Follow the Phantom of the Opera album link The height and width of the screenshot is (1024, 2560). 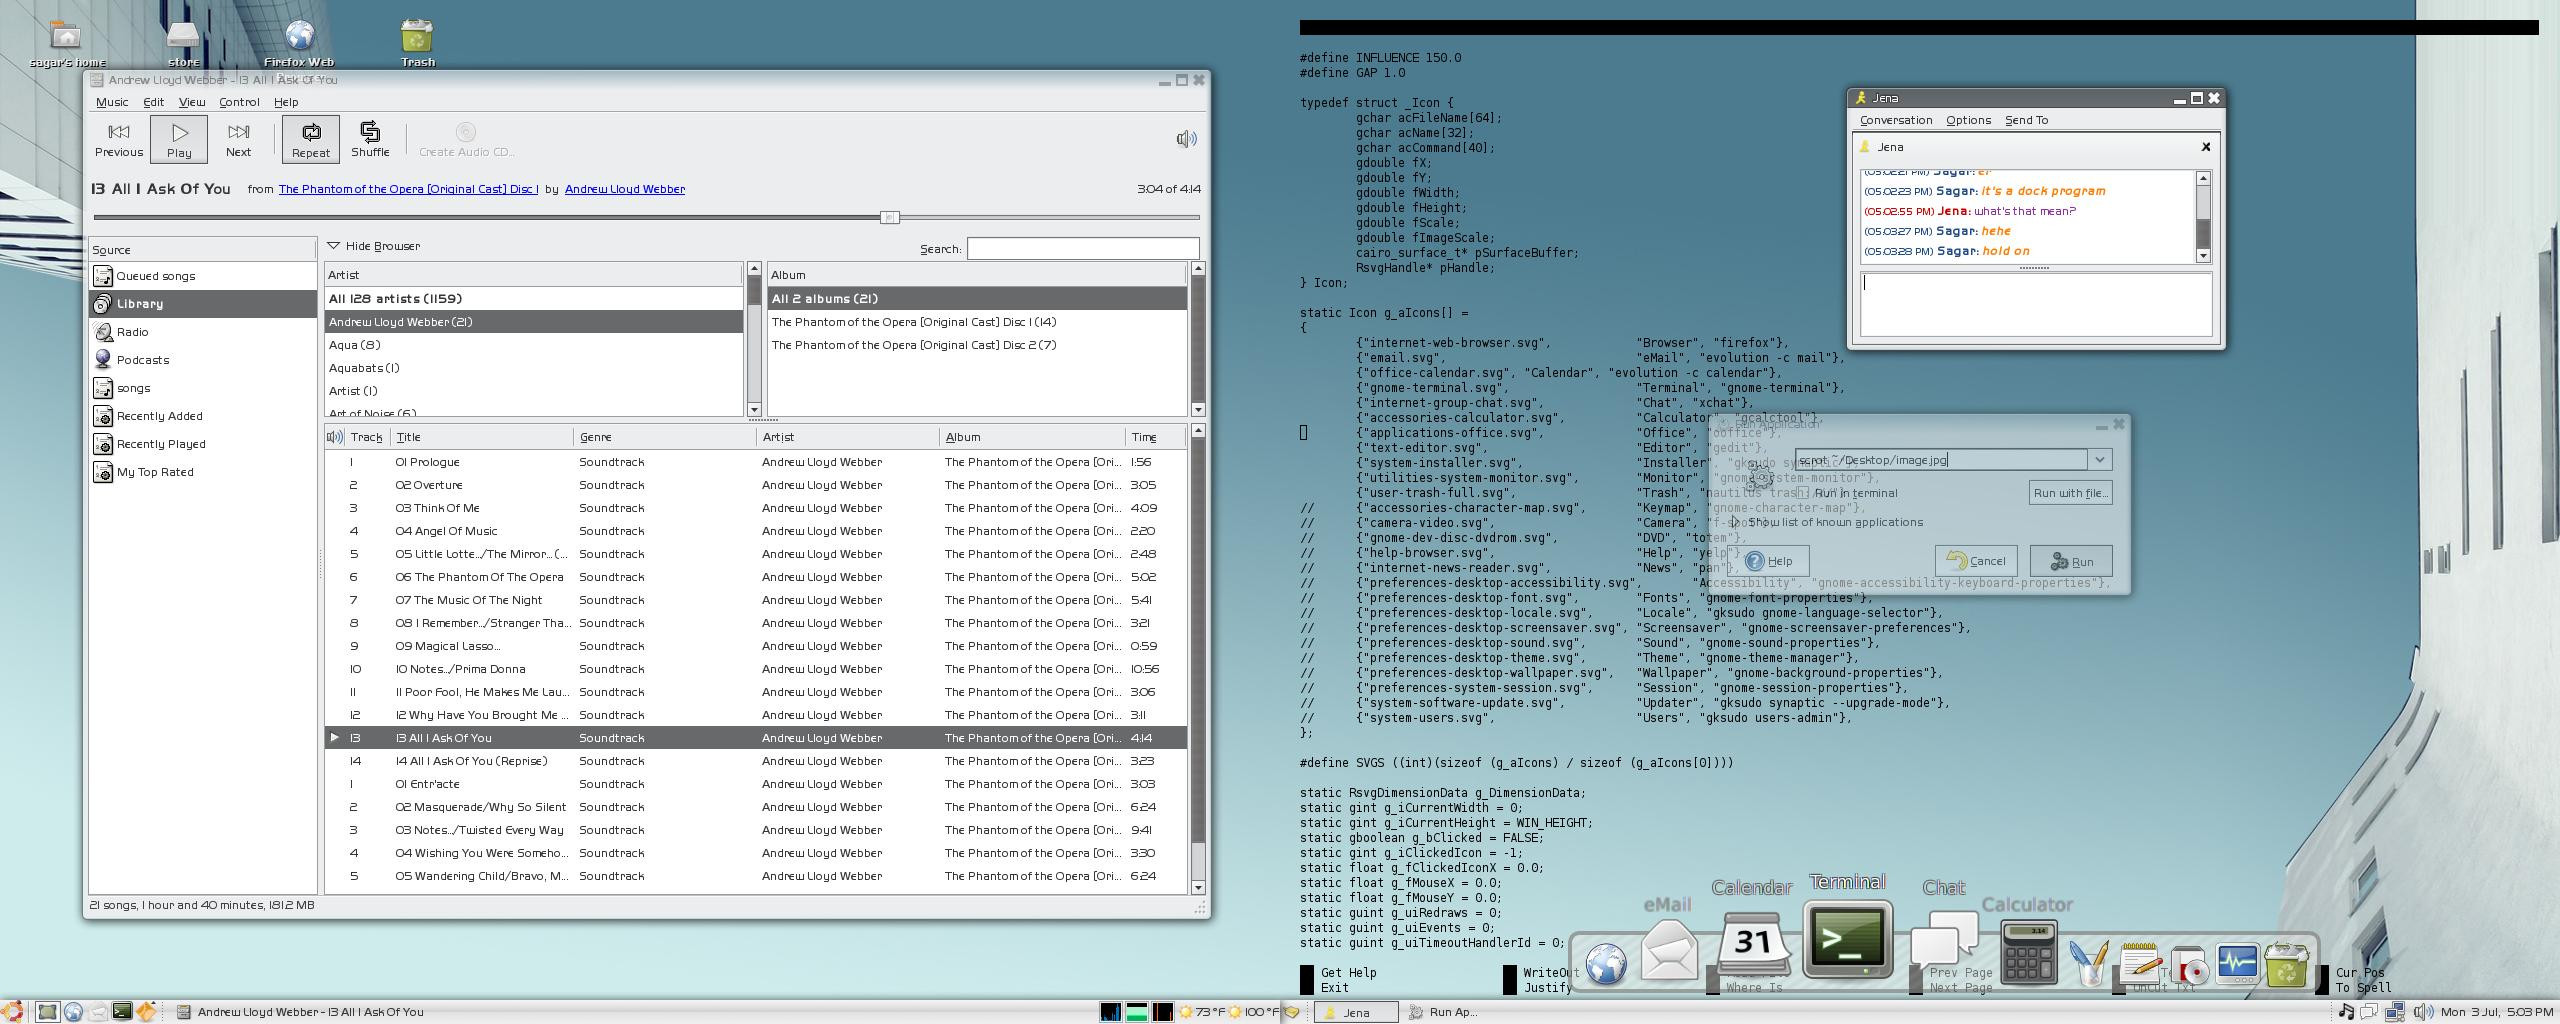tap(408, 189)
